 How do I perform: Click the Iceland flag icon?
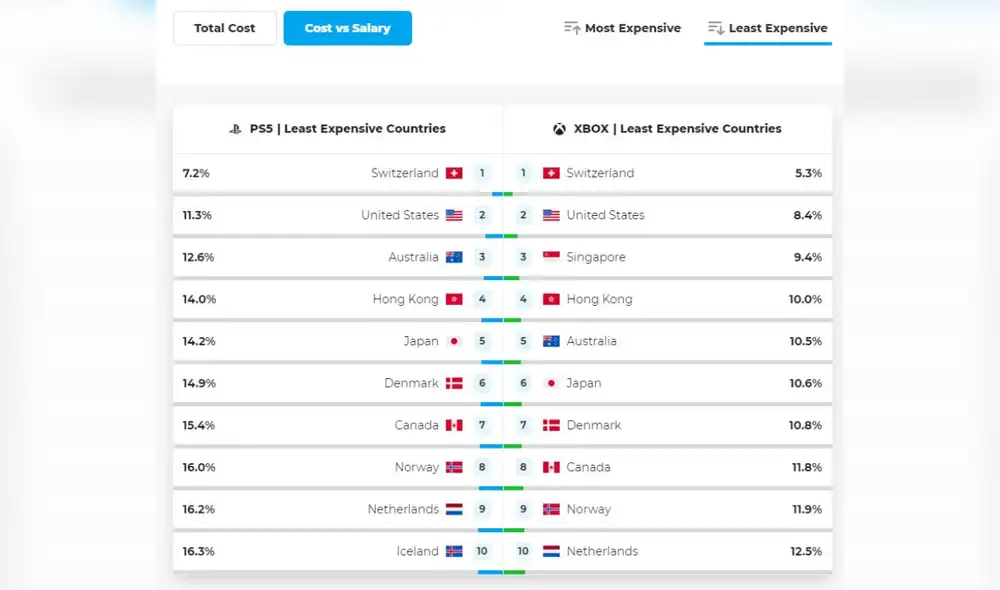point(454,551)
